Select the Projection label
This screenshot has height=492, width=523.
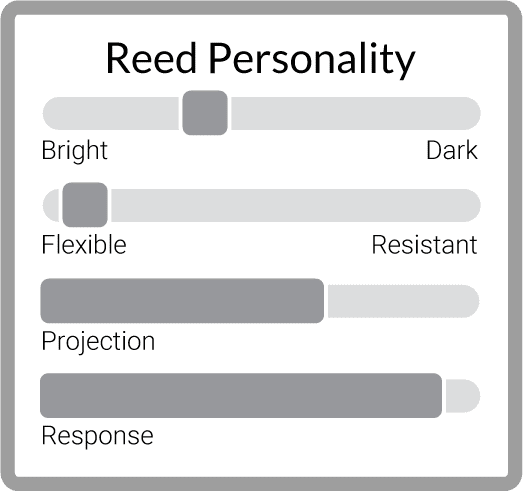click(x=98, y=342)
